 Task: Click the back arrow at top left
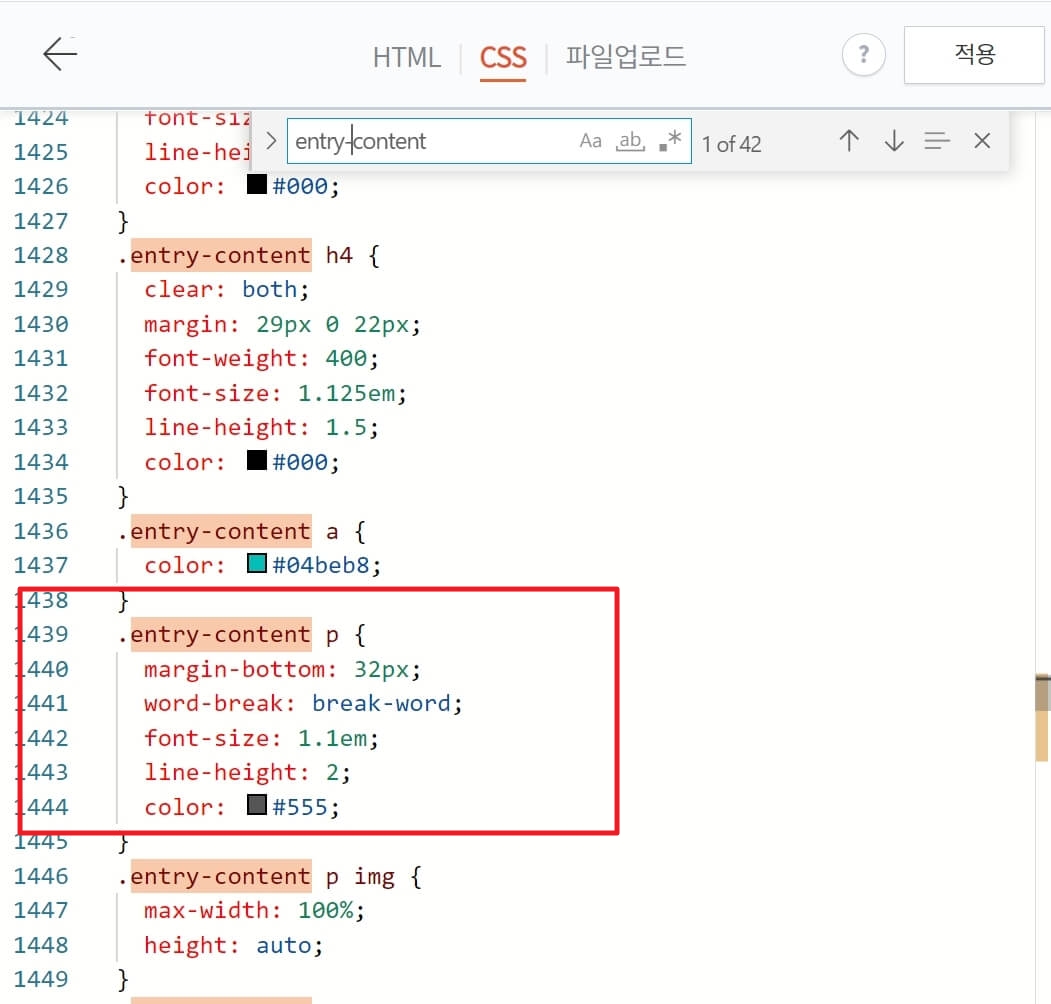pyautogui.click(x=59, y=55)
